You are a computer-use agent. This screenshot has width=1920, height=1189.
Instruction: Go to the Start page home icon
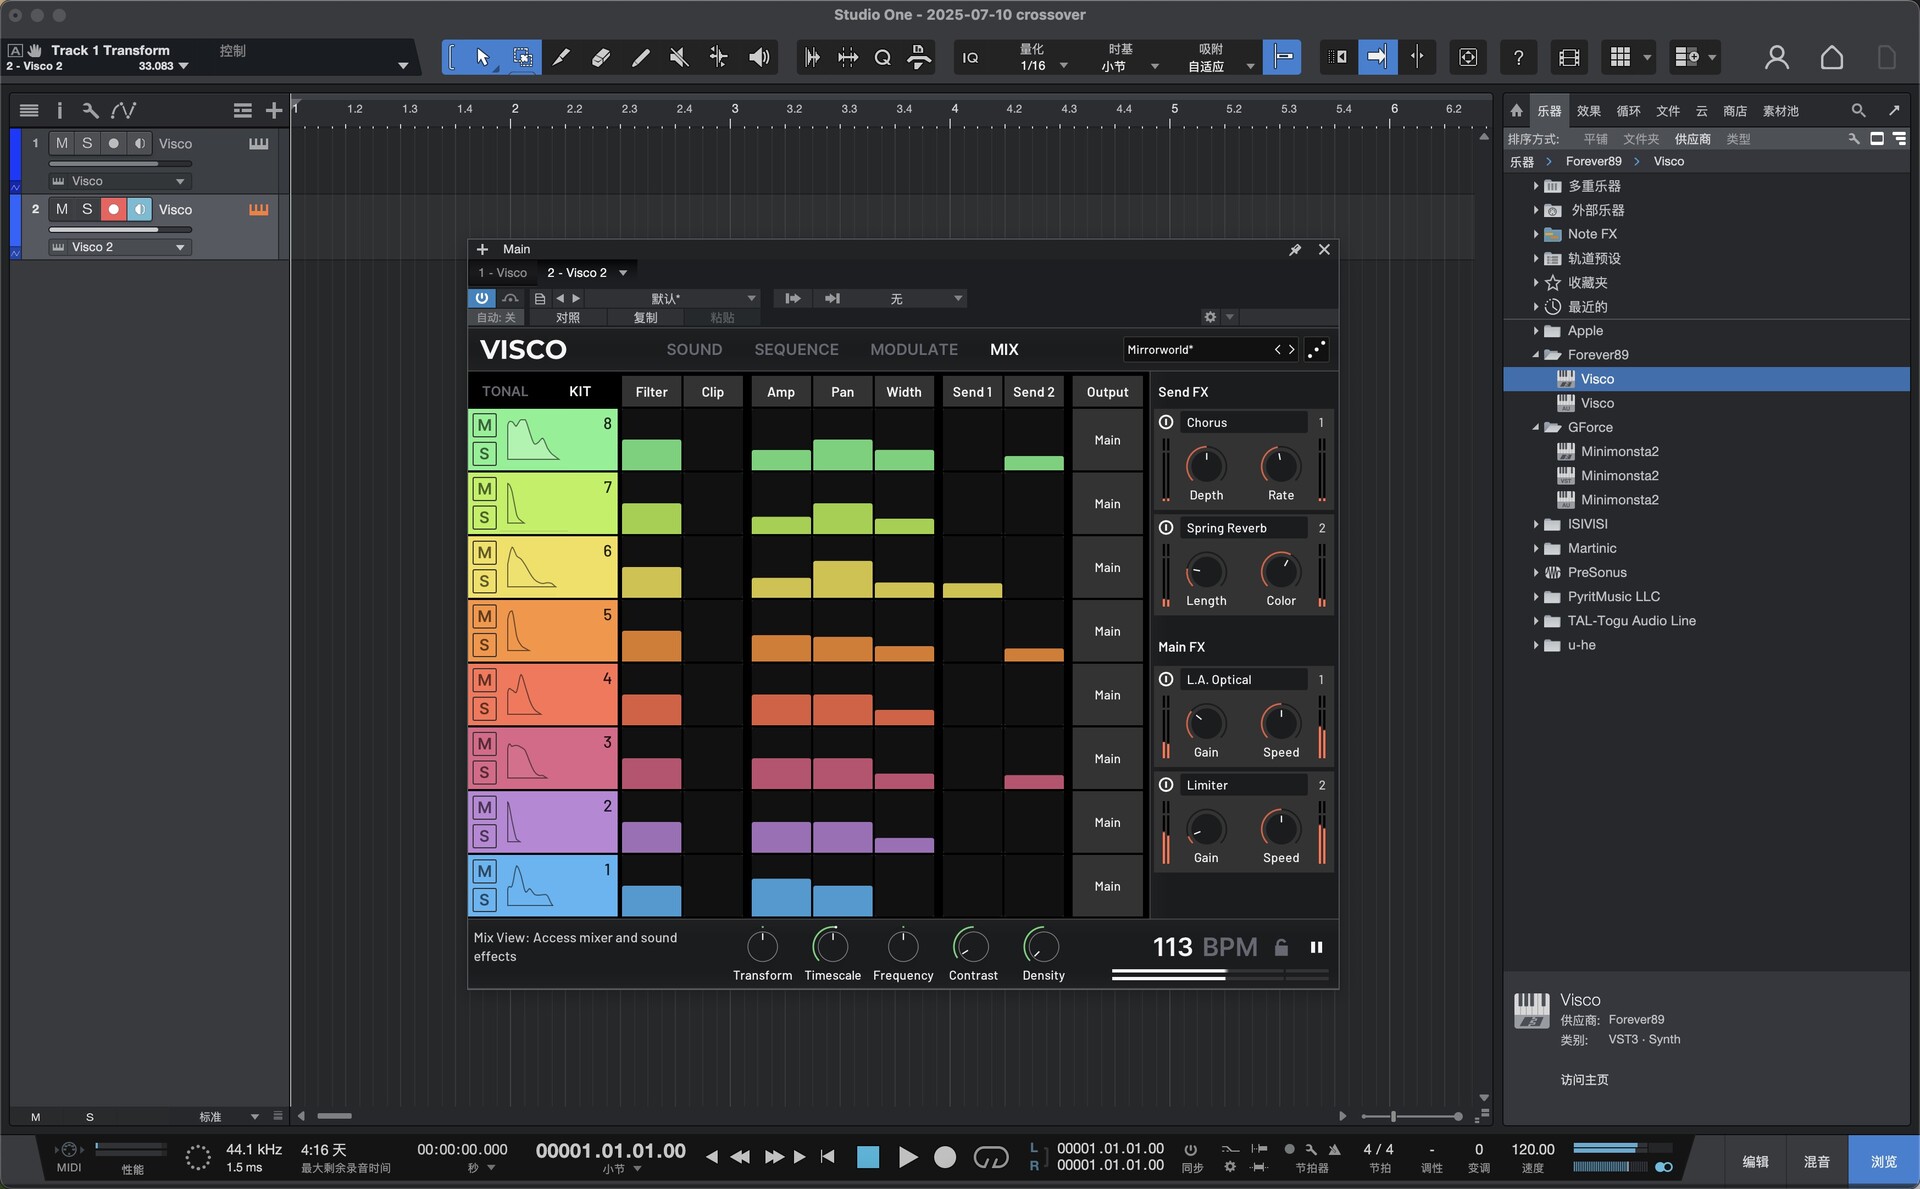pos(1831,57)
